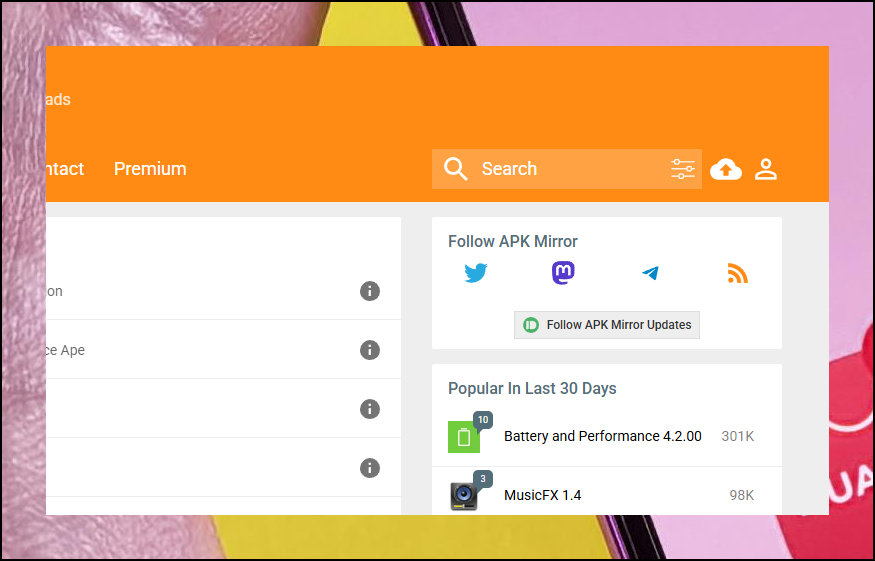Viewport: 875px width, 561px height.
Task: Click the cloud upload icon
Action: (x=725, y=169)
